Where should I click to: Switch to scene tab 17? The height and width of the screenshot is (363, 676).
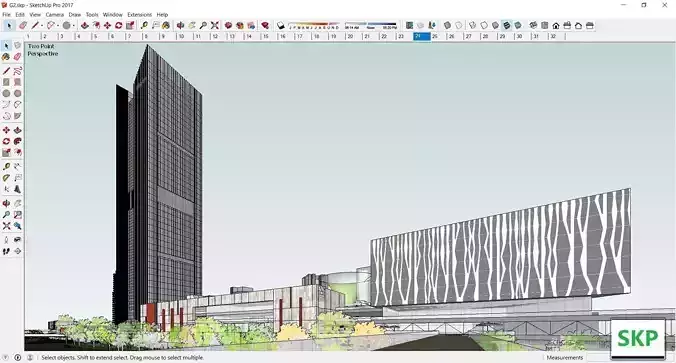point(303,37)
